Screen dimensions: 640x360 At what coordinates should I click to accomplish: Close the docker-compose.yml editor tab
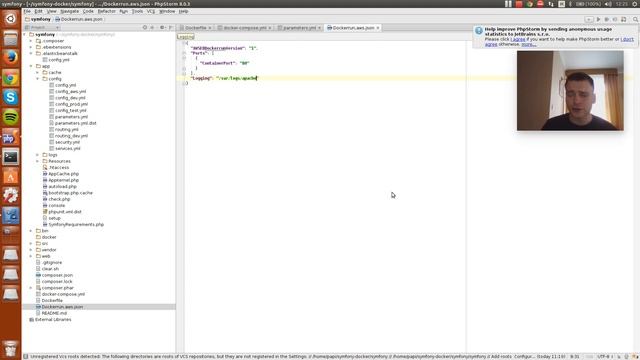[270, 28]
